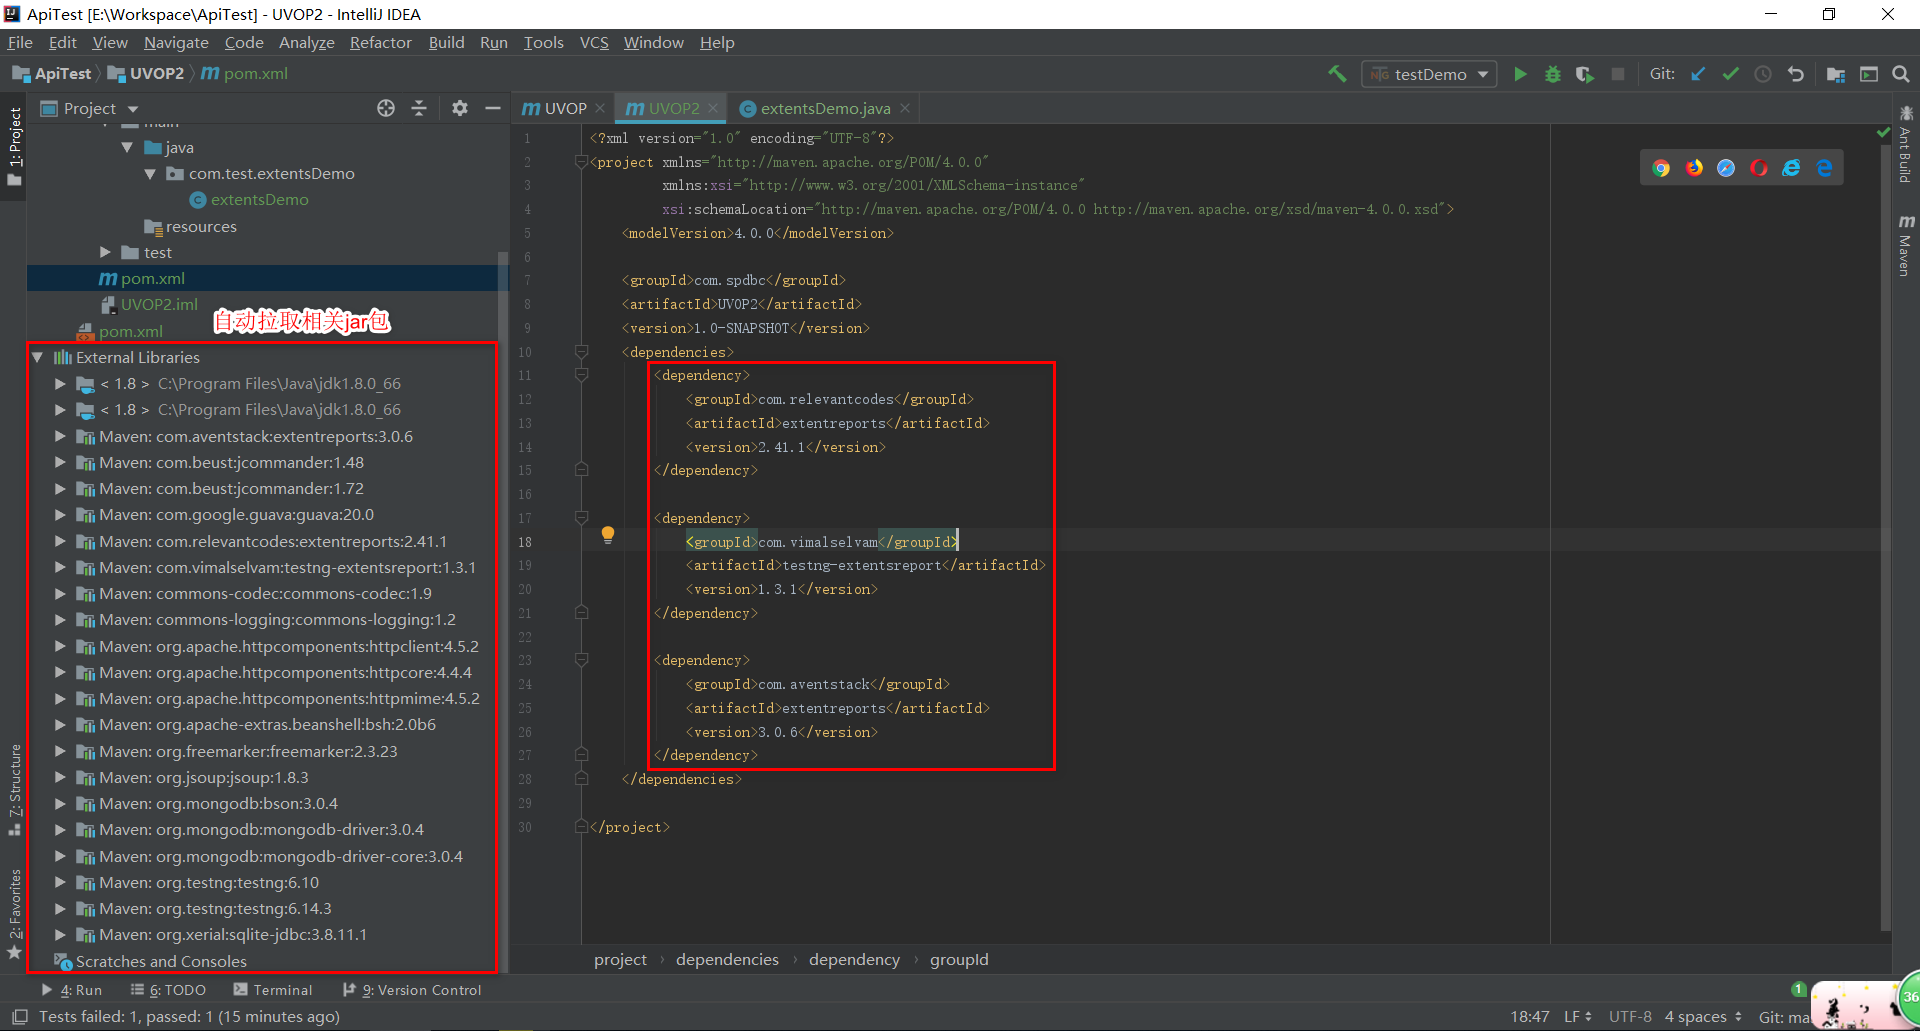The height and width of the screenshot is (1031, 1920).
Task: Commit changes via green checkmark icon
Action: [x=1732, y=73]
